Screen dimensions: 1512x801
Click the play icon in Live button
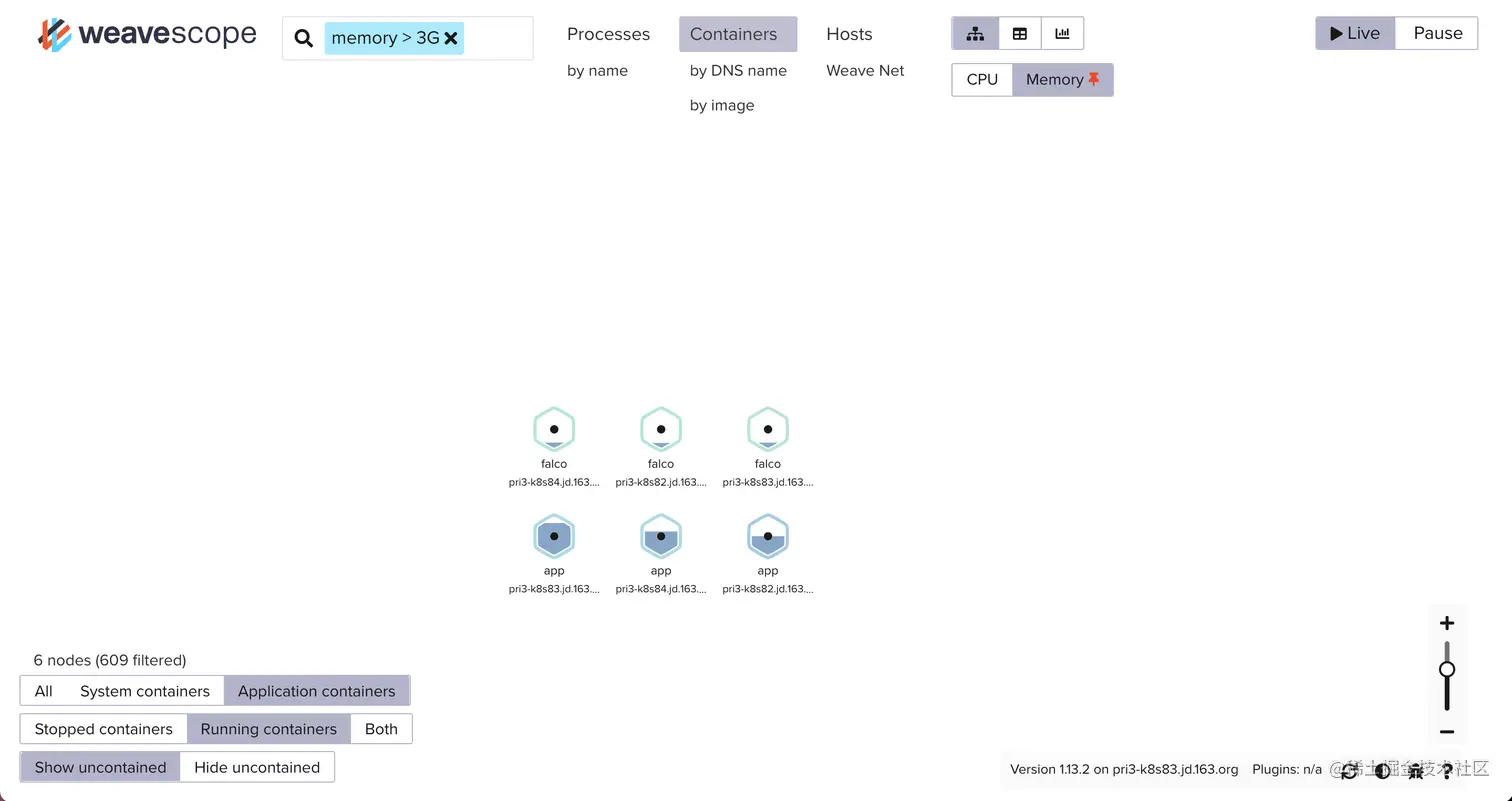(x=1336, y=33)
